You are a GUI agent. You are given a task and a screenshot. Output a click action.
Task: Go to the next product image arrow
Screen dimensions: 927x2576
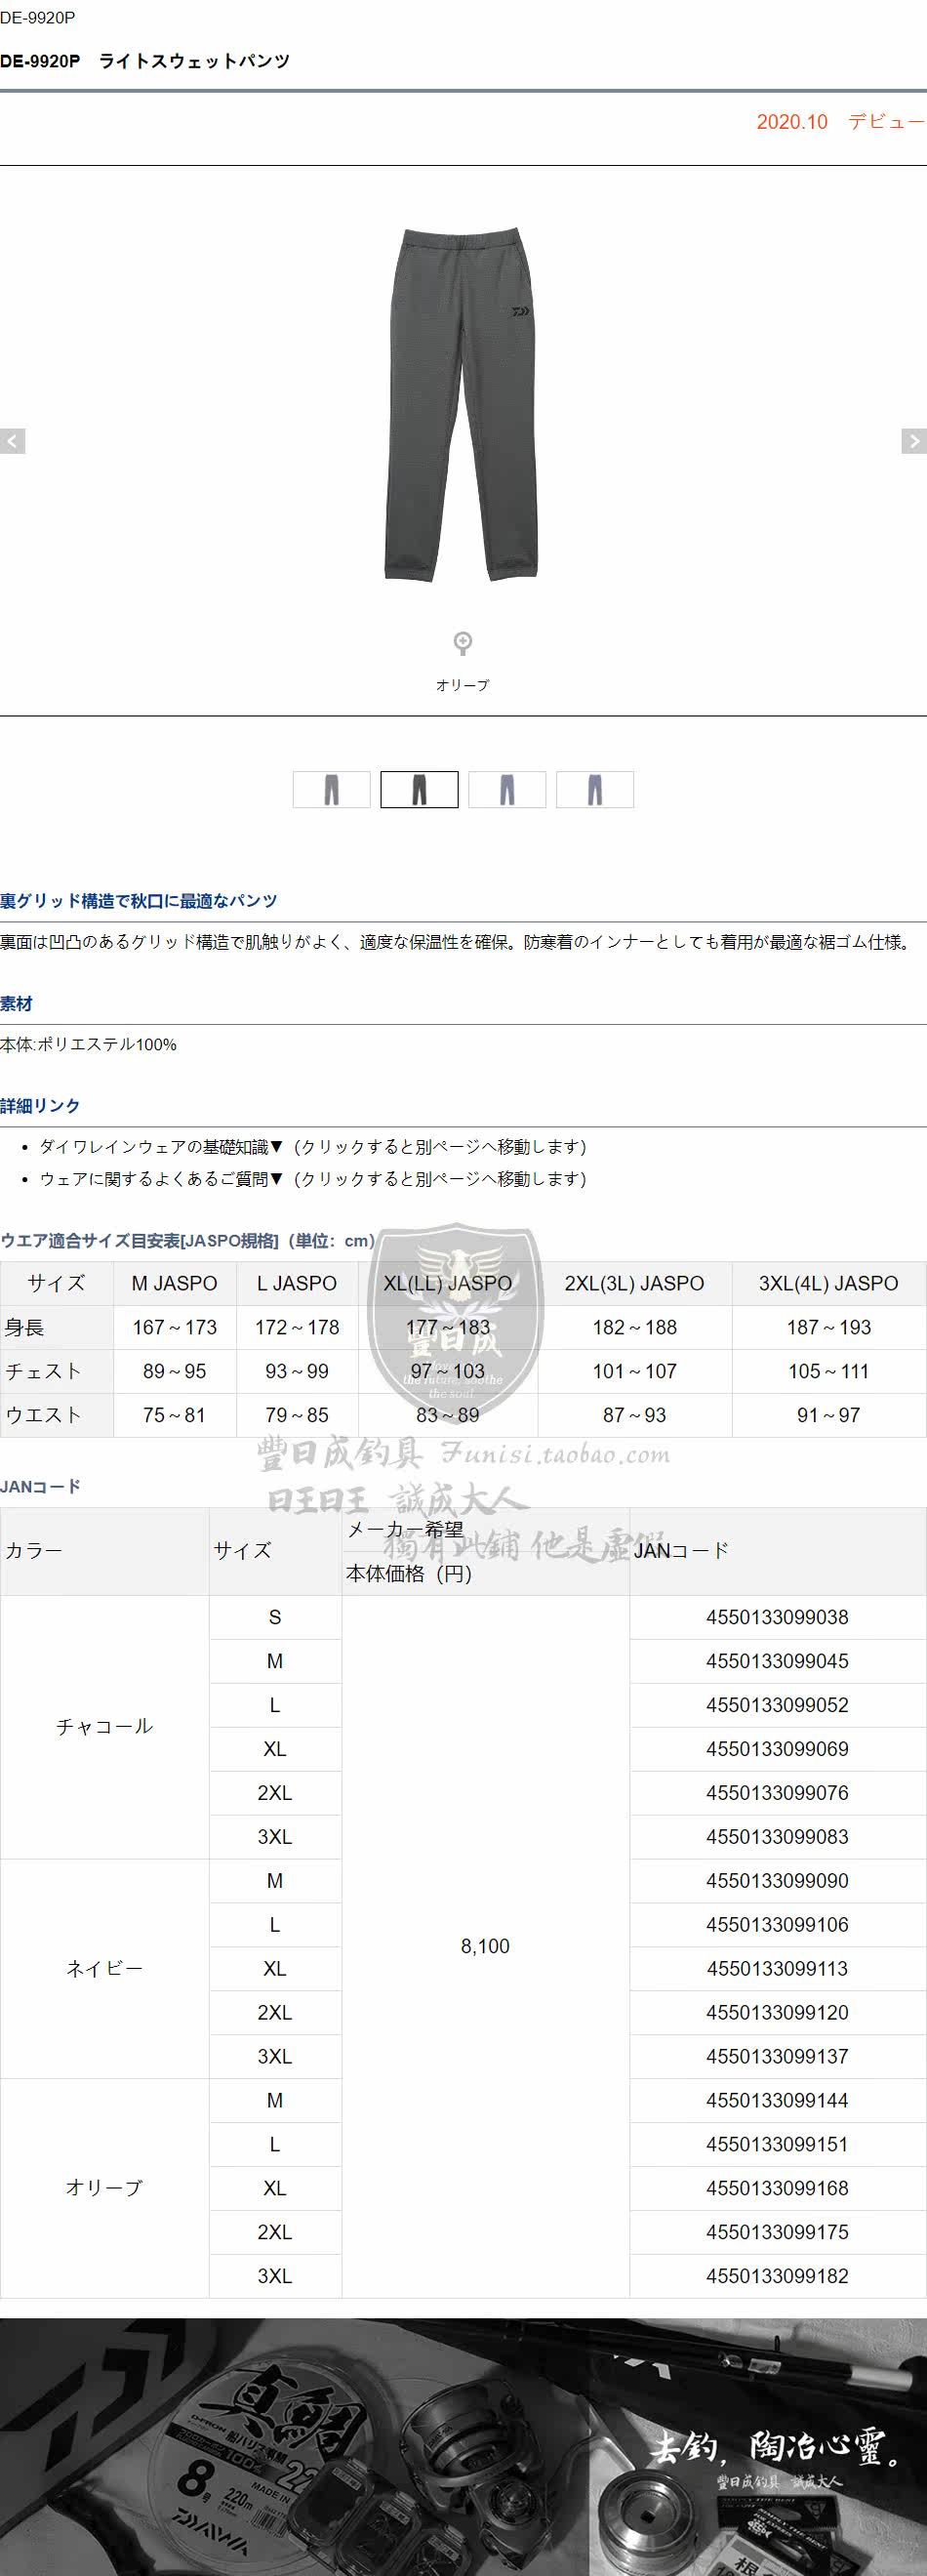(914, 441)
